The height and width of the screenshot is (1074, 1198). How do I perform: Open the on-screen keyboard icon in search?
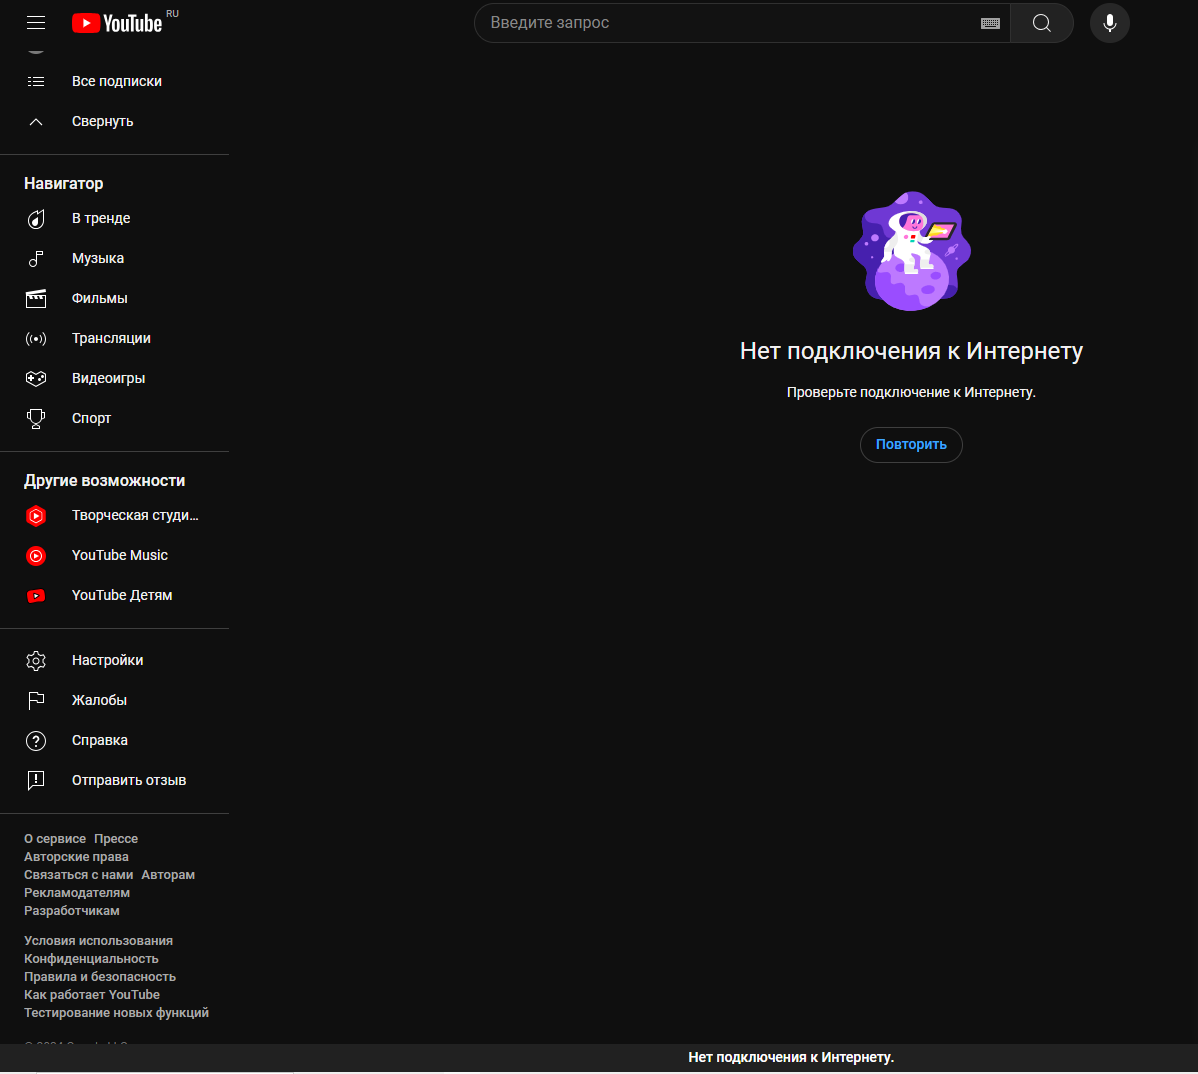[990, 23]
